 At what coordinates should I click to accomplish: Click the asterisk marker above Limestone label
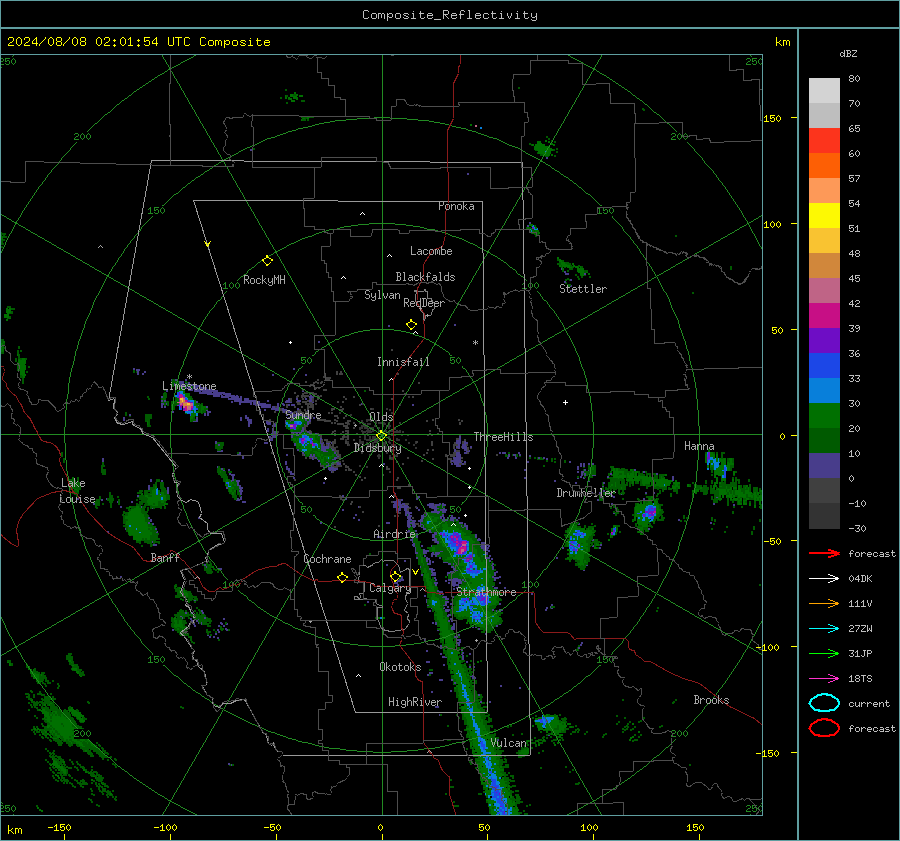pos(189,377)
